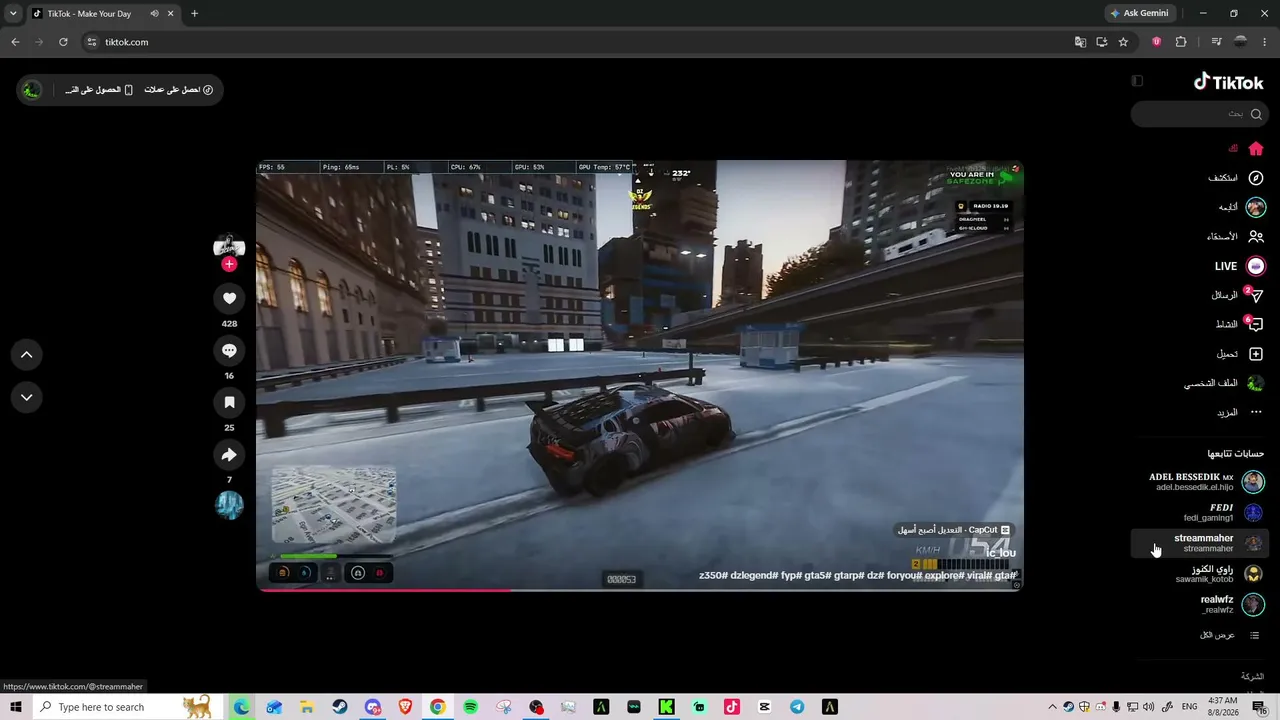Open the Translate page icon in address bar
1280x720 pixels.
click(x=1080, y=42)
